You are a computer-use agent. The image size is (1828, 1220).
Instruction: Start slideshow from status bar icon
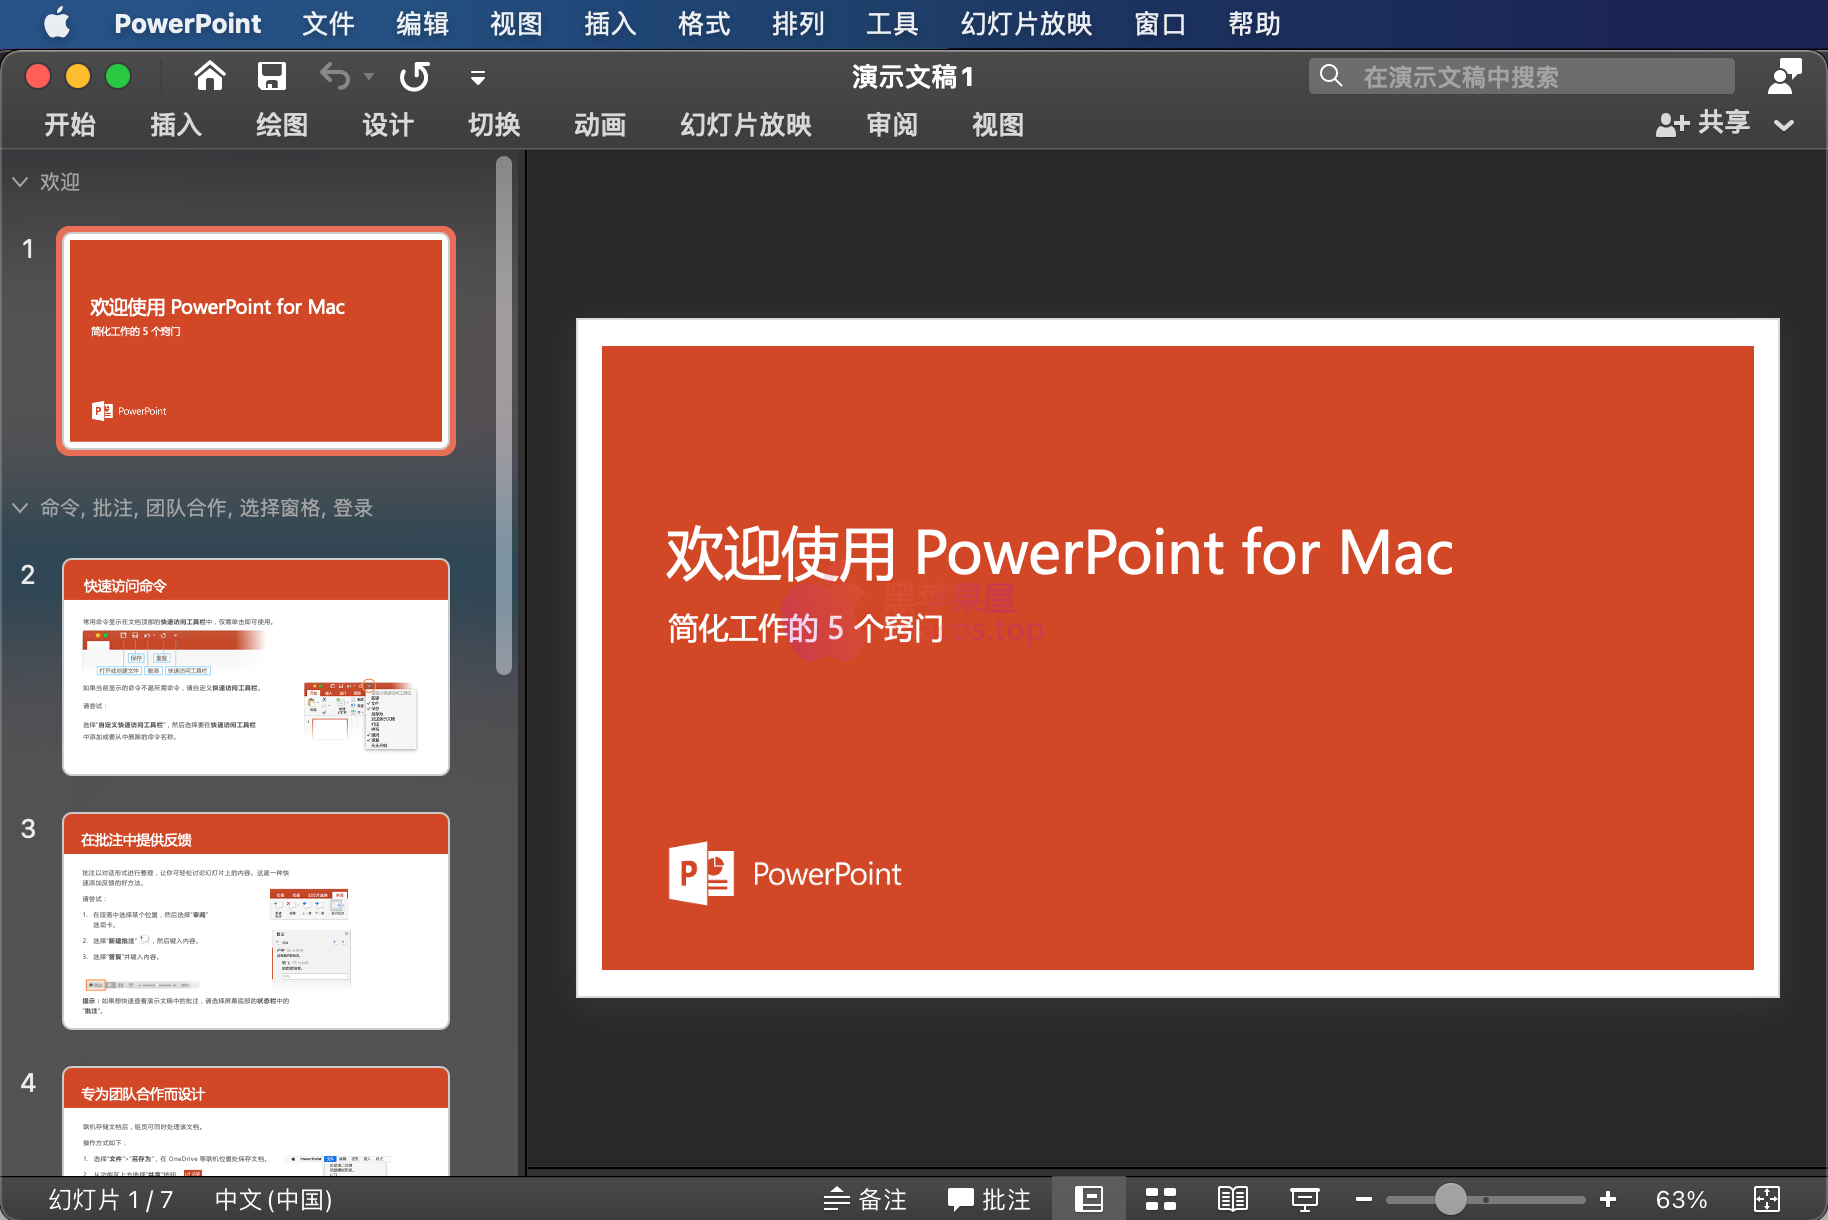(x=1304, y=1199)
